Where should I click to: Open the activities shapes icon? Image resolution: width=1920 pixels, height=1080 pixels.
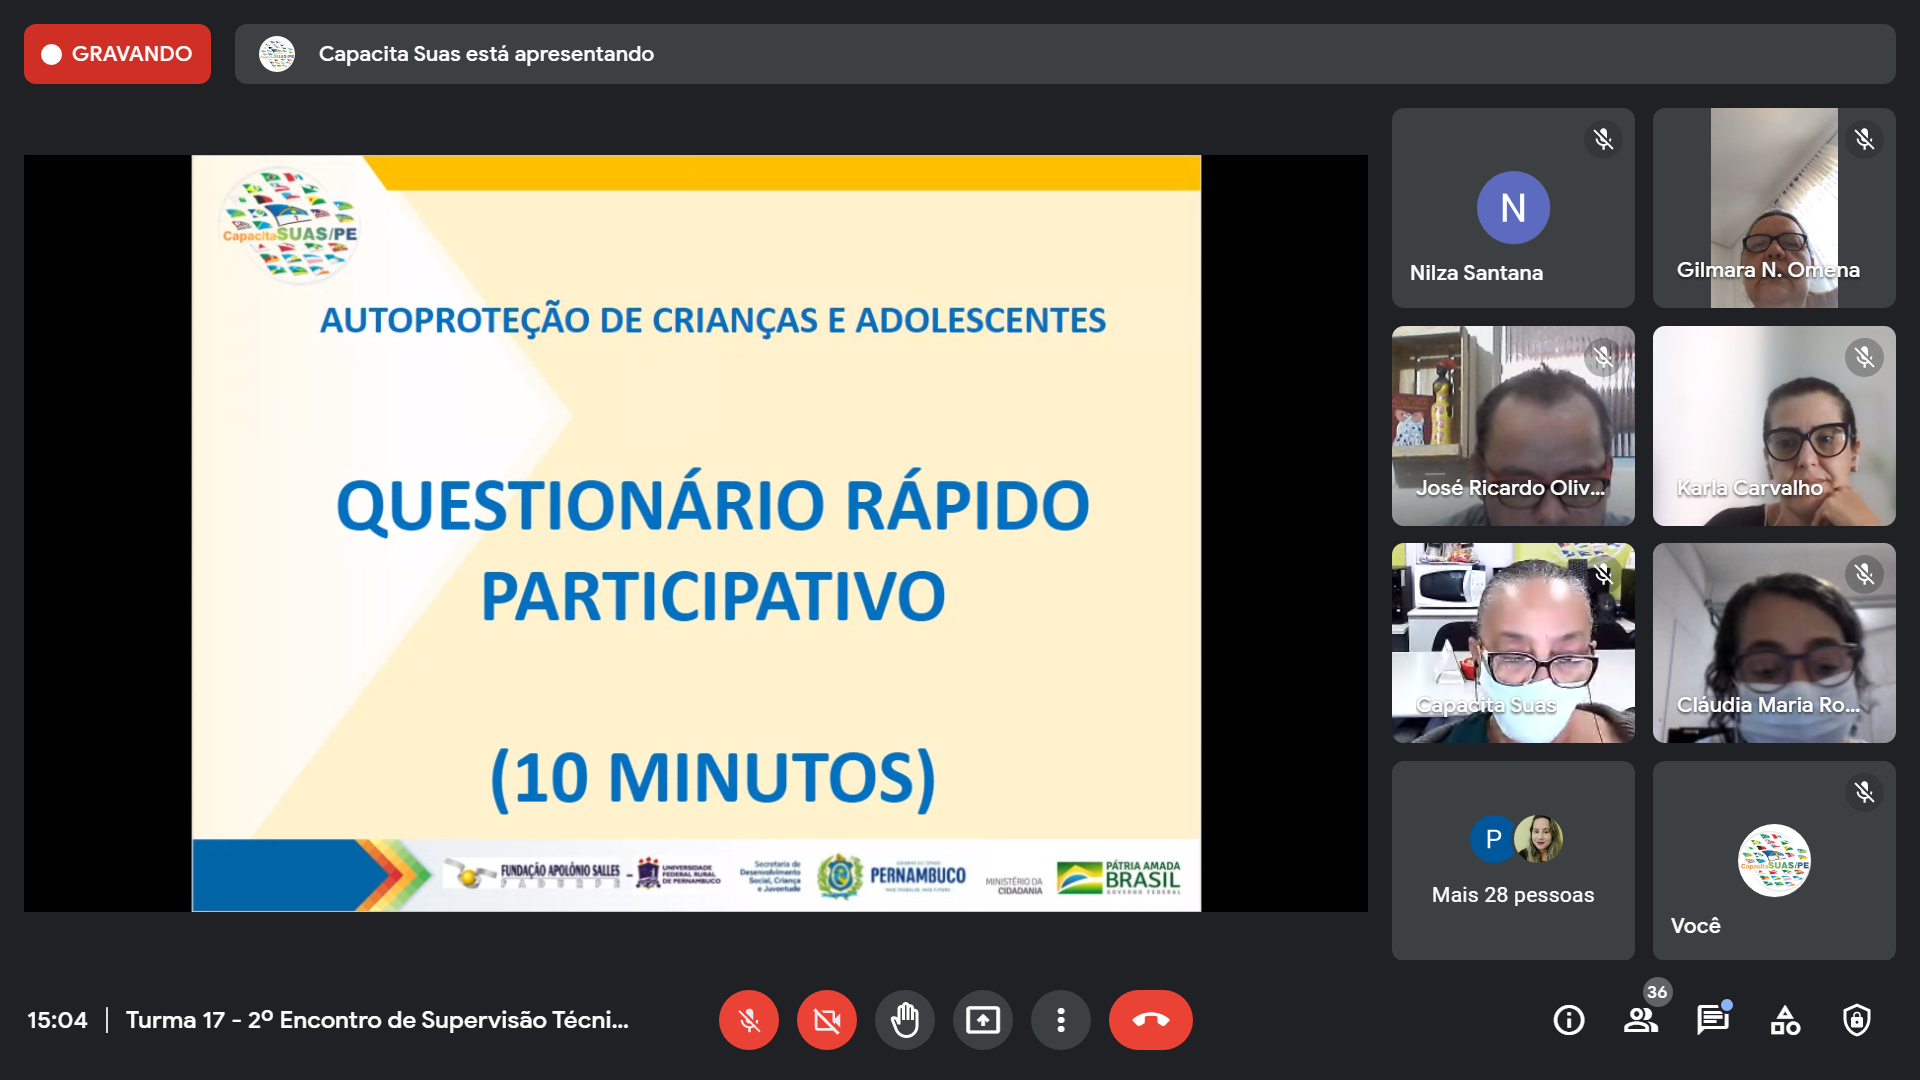[x=1785, y=1020]
